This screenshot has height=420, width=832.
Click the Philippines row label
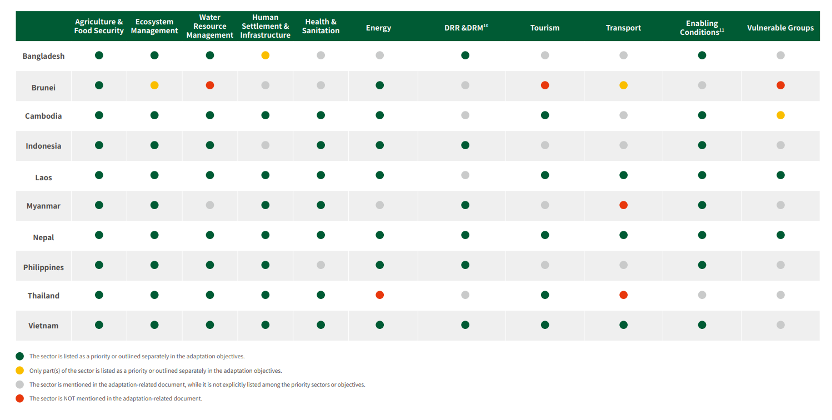[x=44, y=267]
